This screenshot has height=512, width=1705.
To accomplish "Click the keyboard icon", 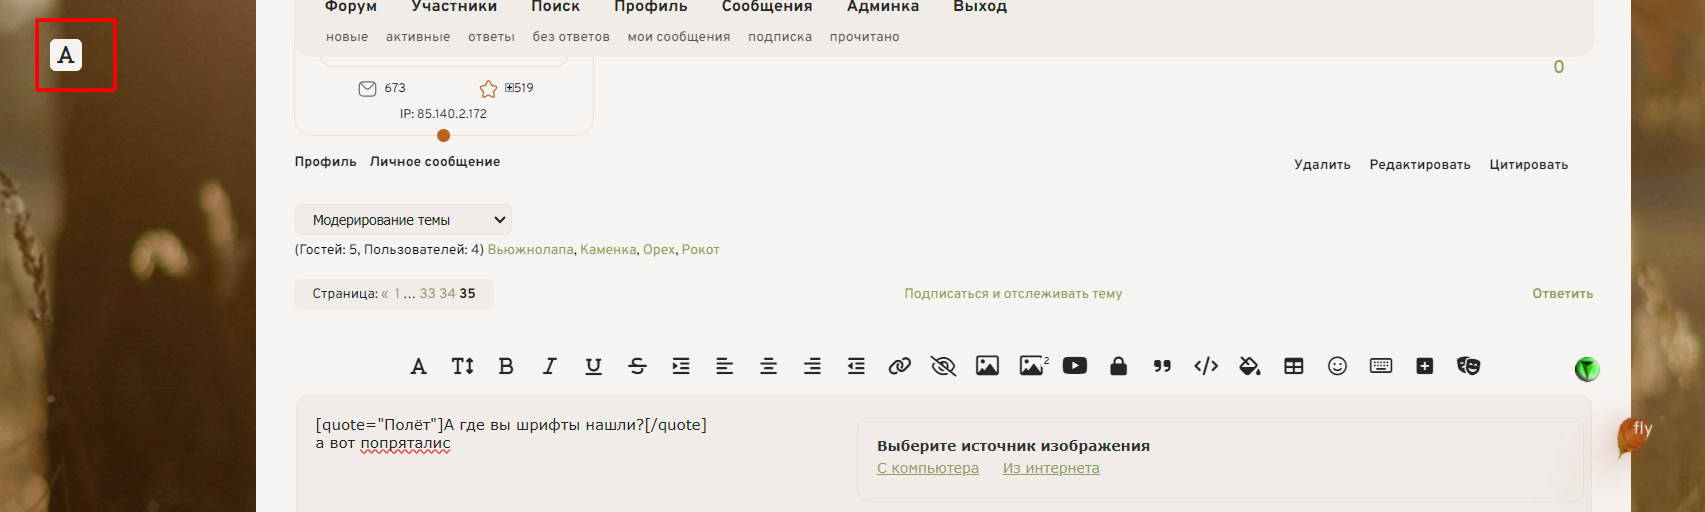I will click(1381, 366).
